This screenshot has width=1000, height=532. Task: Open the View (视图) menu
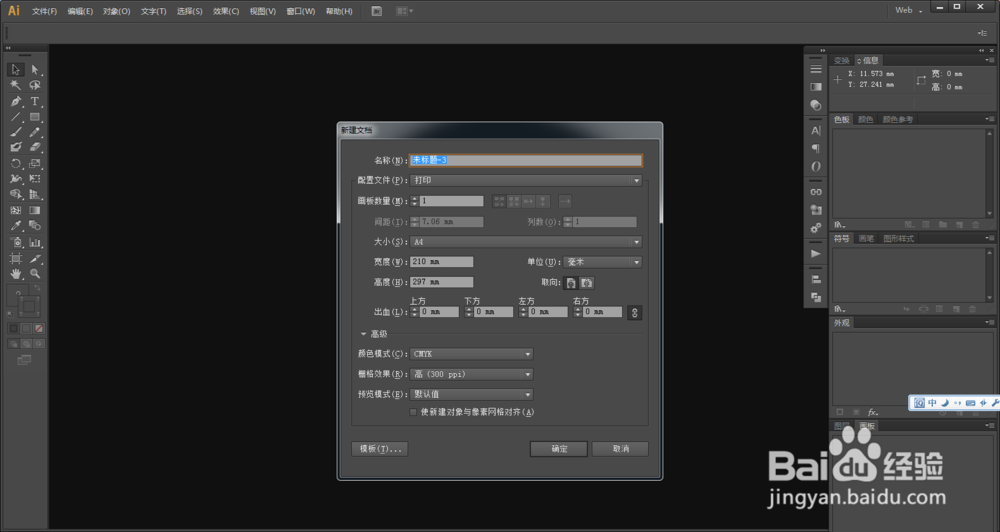[x=263, y=11]
